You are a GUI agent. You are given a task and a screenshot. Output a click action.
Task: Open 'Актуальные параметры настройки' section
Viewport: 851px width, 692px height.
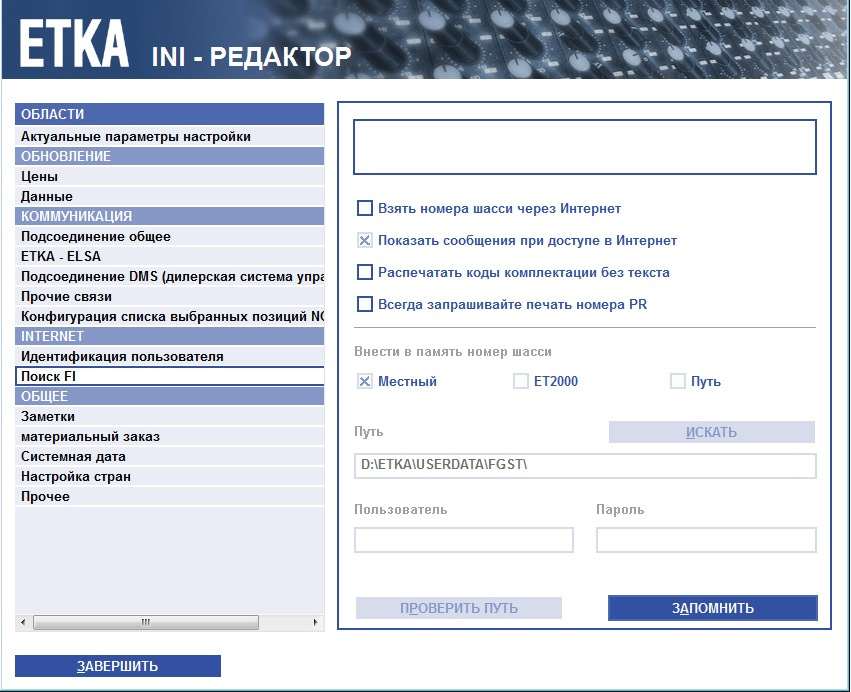click(x=169, y=136)
